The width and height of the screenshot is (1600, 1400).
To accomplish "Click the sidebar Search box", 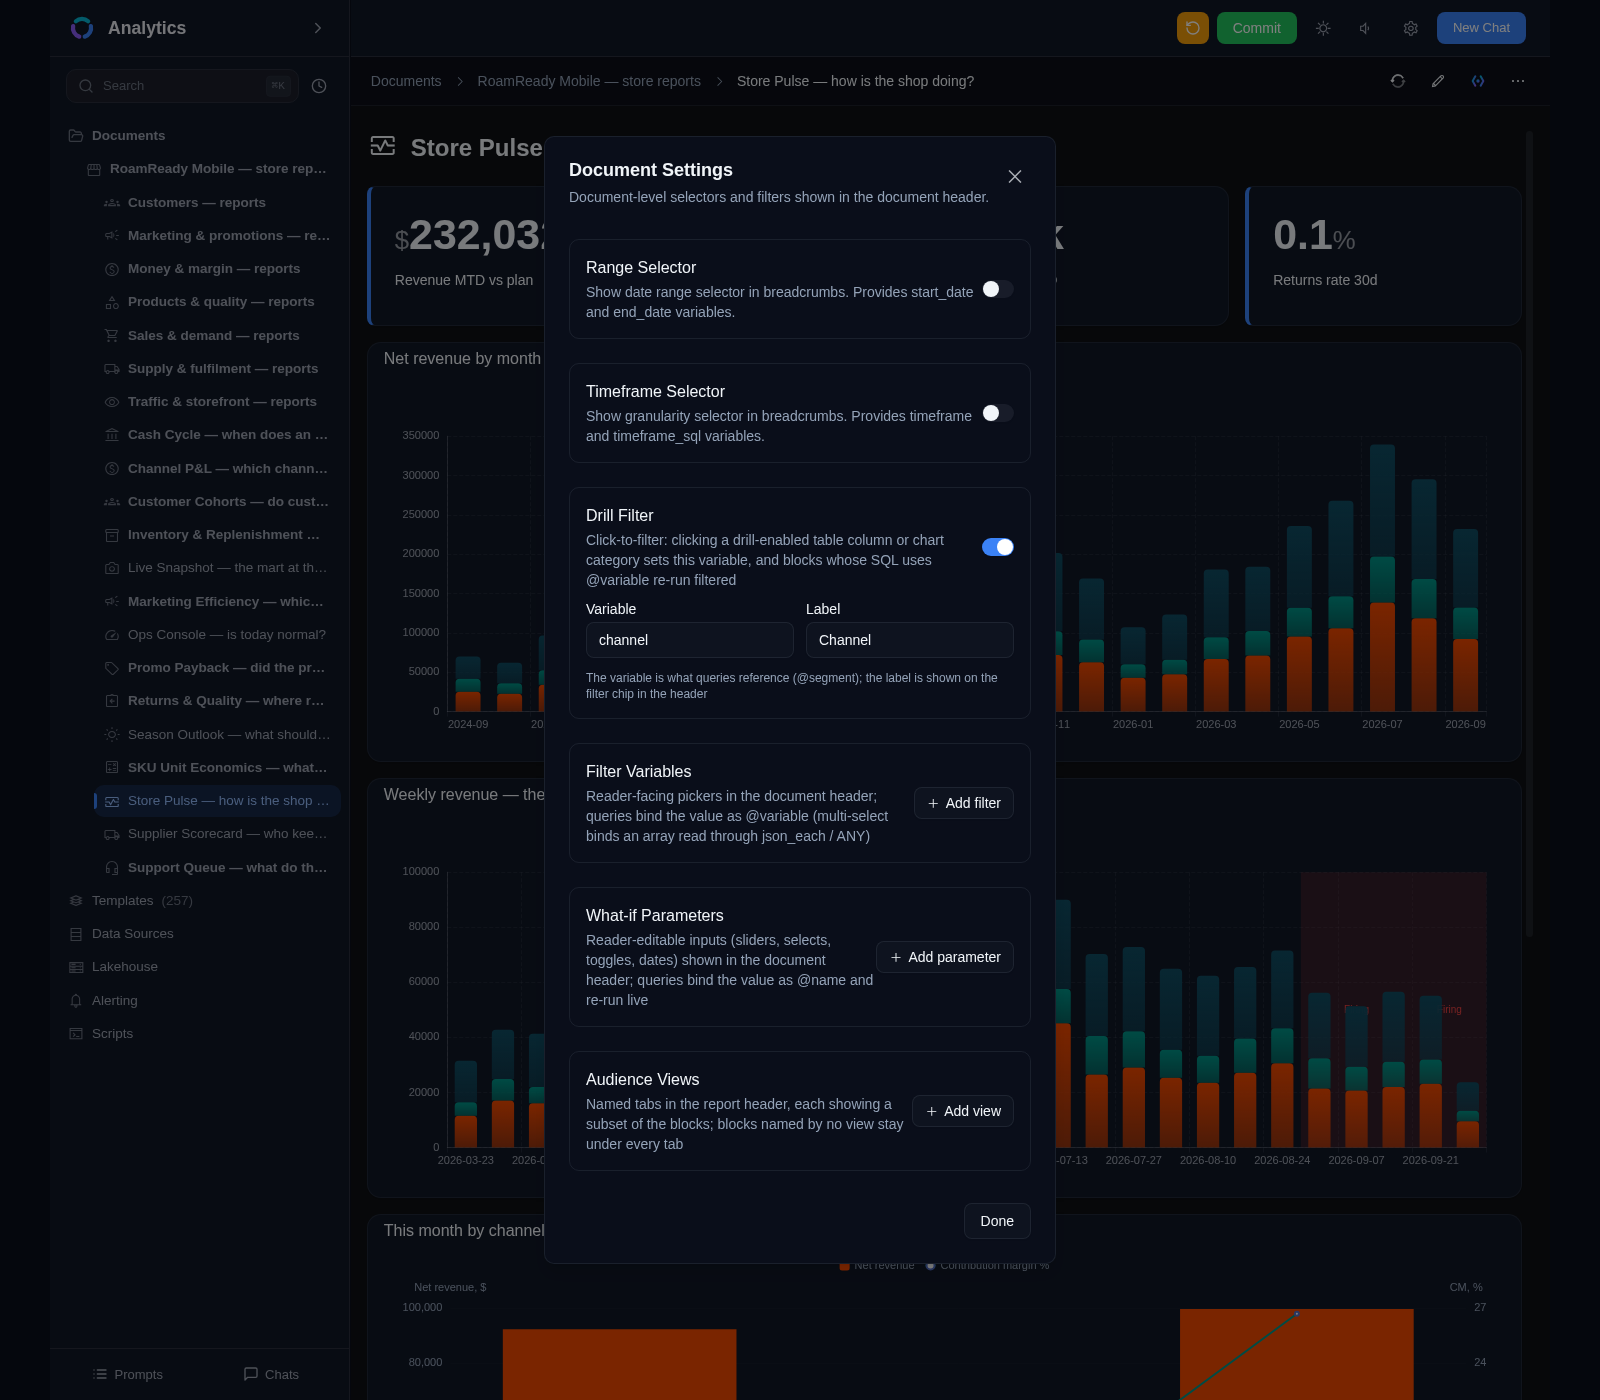I will pos(183,86).
